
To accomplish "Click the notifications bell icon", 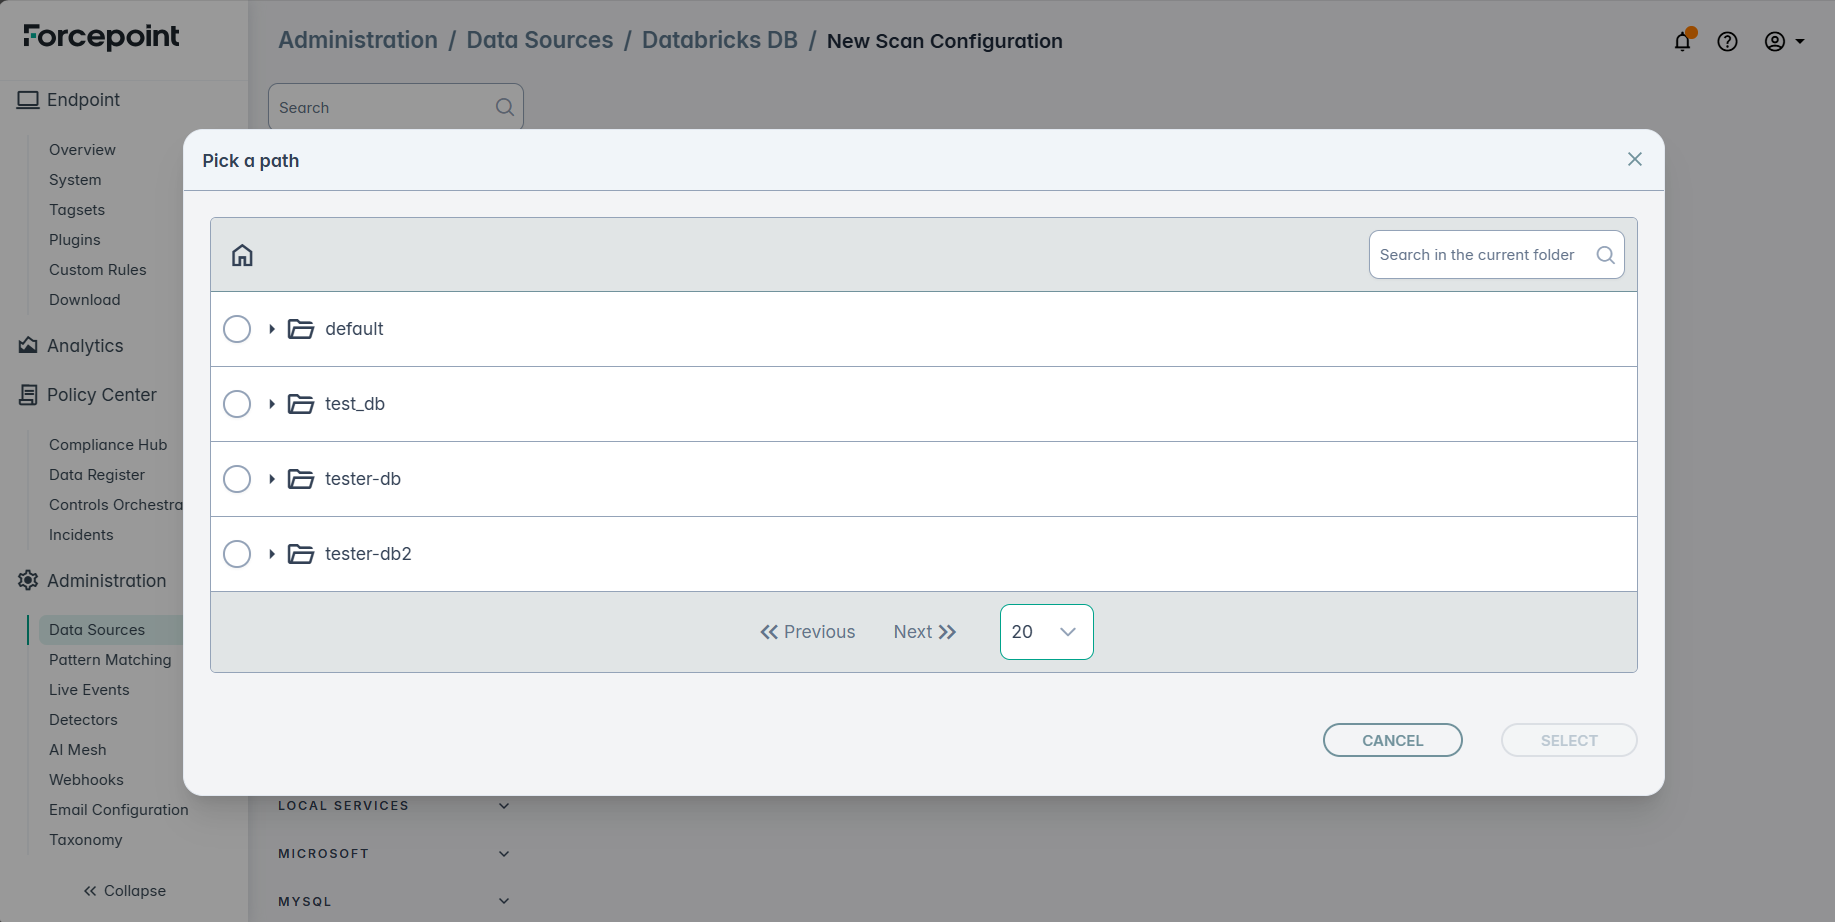I will [1682, 41].
